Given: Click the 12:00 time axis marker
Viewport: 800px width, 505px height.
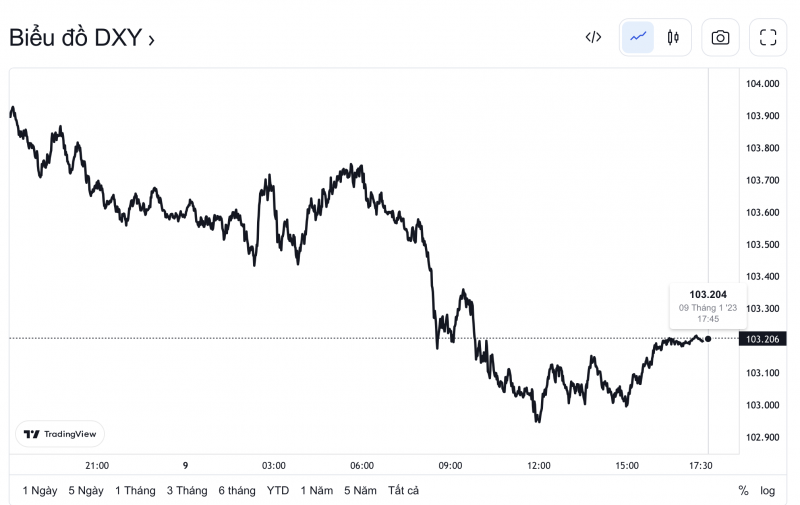Looking at the screenshot, I should (539, 465).
